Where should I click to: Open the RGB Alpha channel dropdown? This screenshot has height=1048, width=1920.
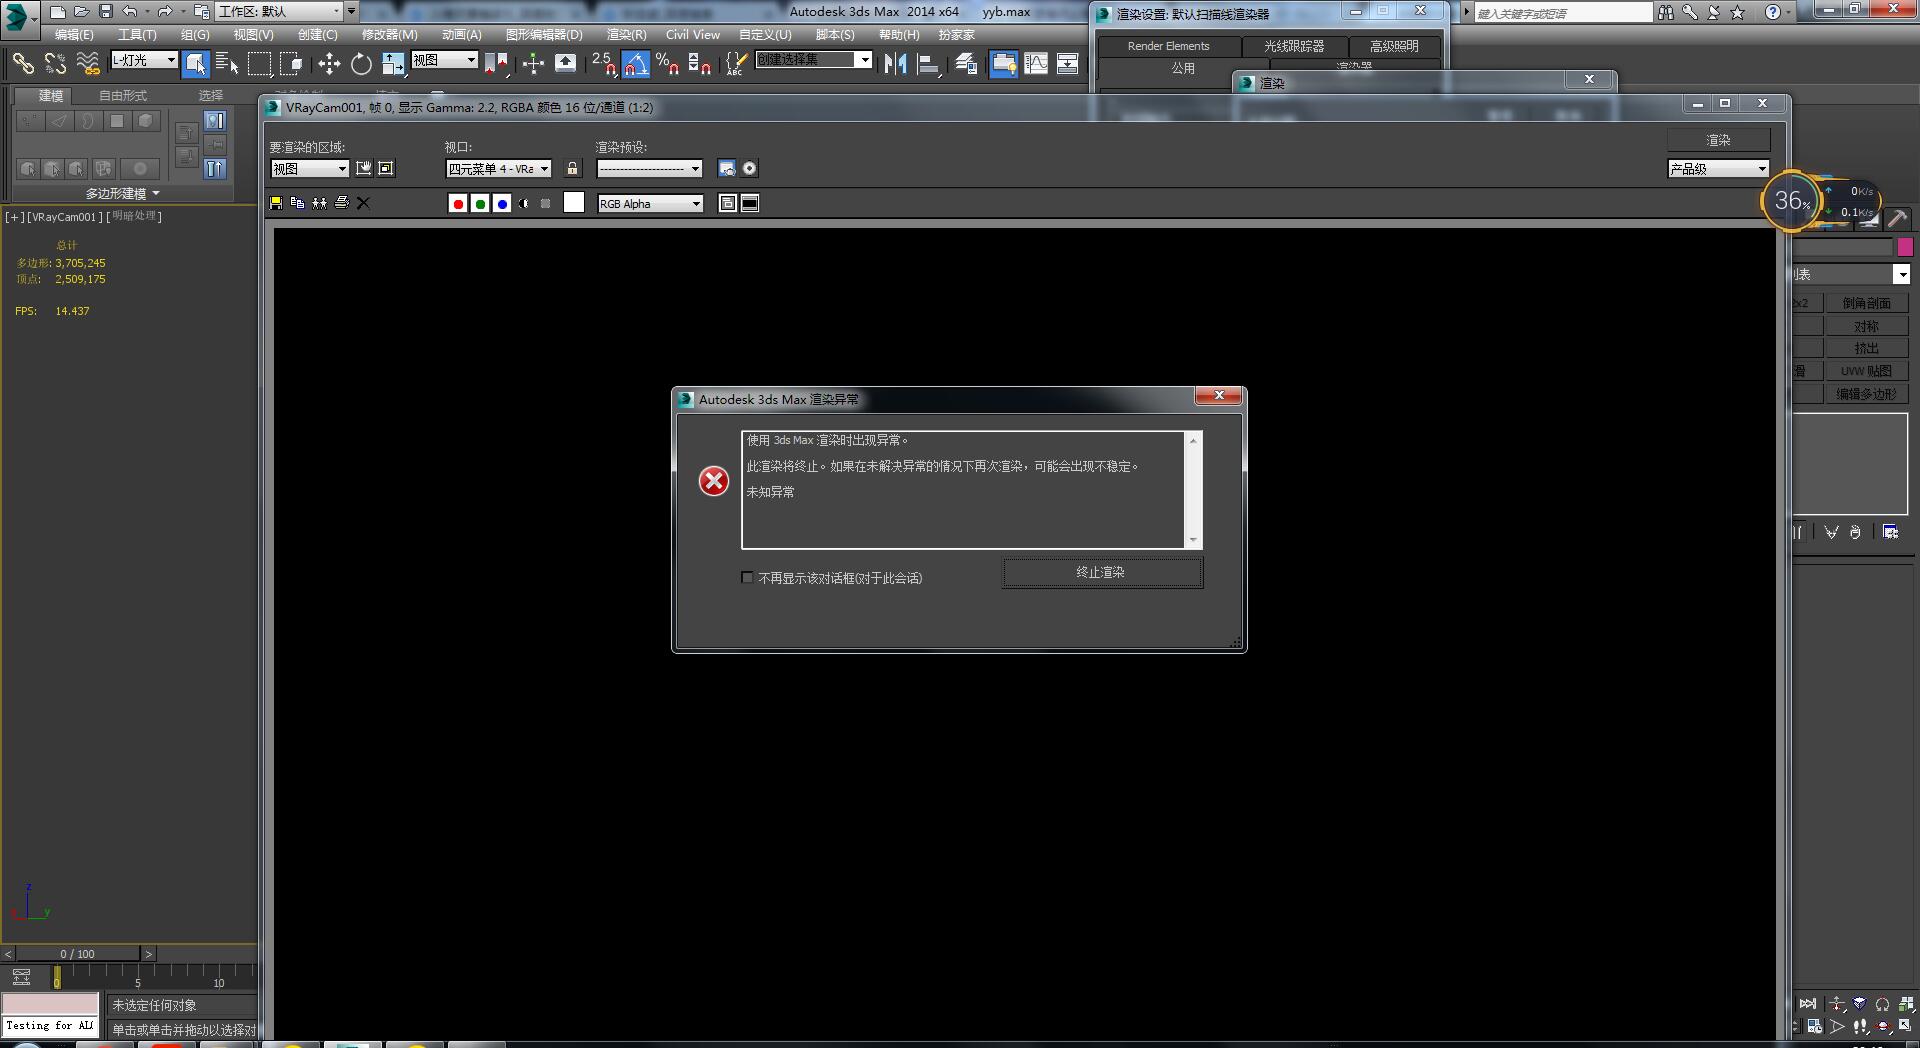pos(650,204)
